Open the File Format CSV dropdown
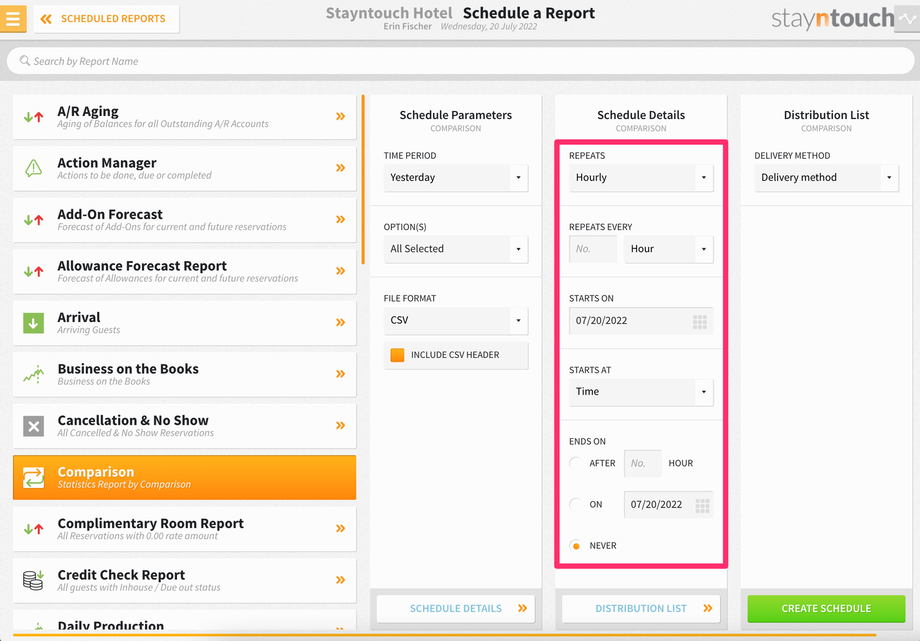Screen dimensions: 920x641 (x=456, y=320)
